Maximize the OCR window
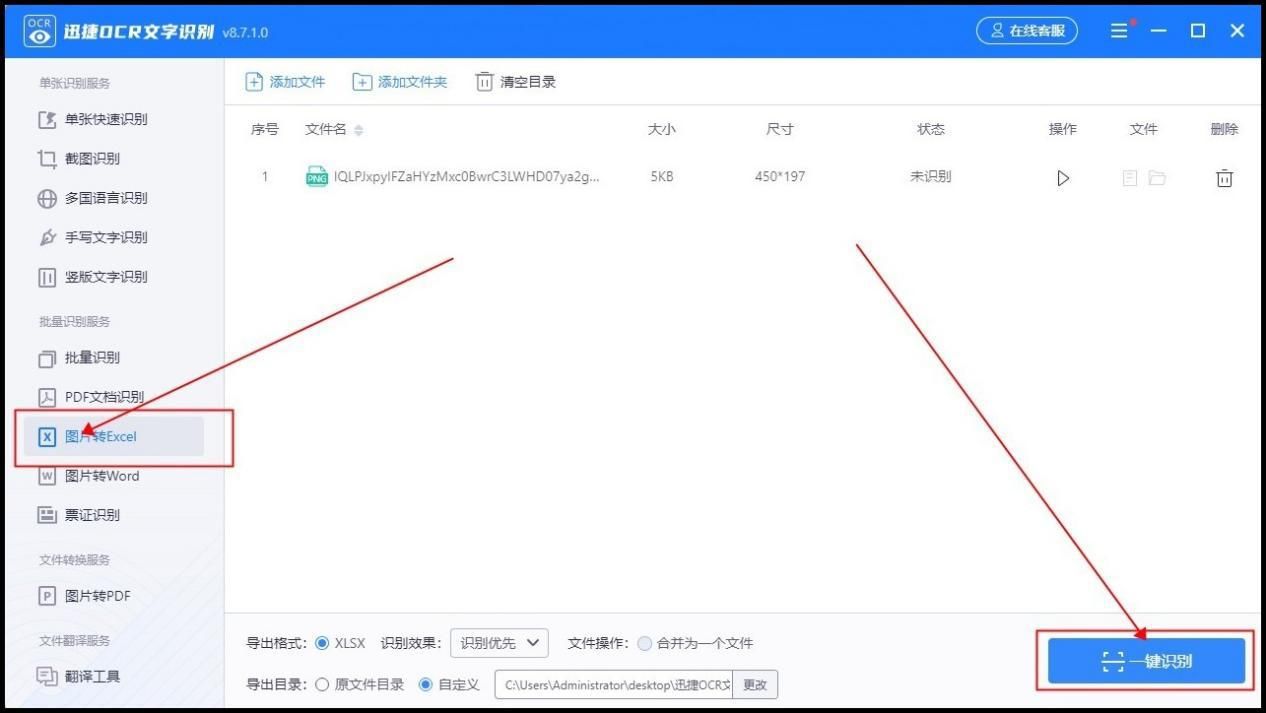The width and height of the screenshot is (1266, 713). click(x=1198, y=31)
